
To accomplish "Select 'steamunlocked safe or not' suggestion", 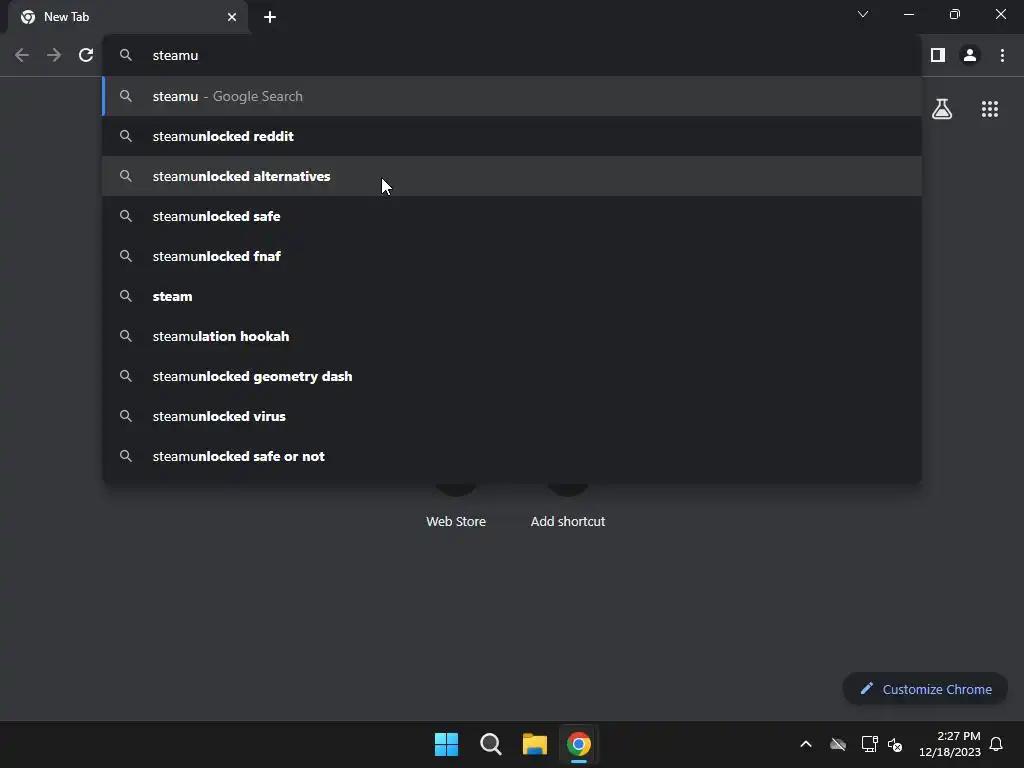I will tap(512, 456).
